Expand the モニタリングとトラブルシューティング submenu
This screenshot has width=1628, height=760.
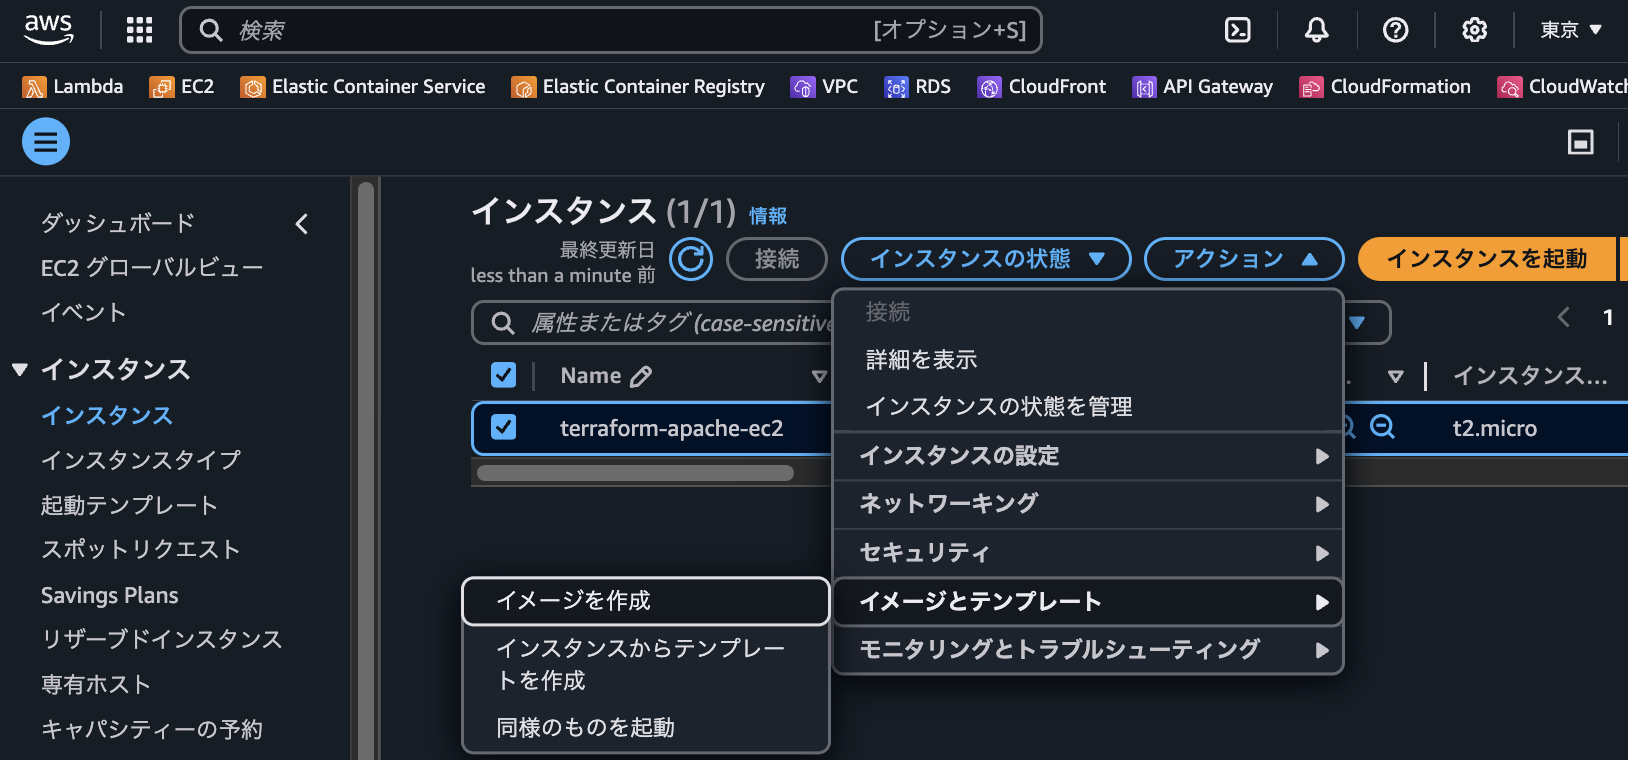1088,650
